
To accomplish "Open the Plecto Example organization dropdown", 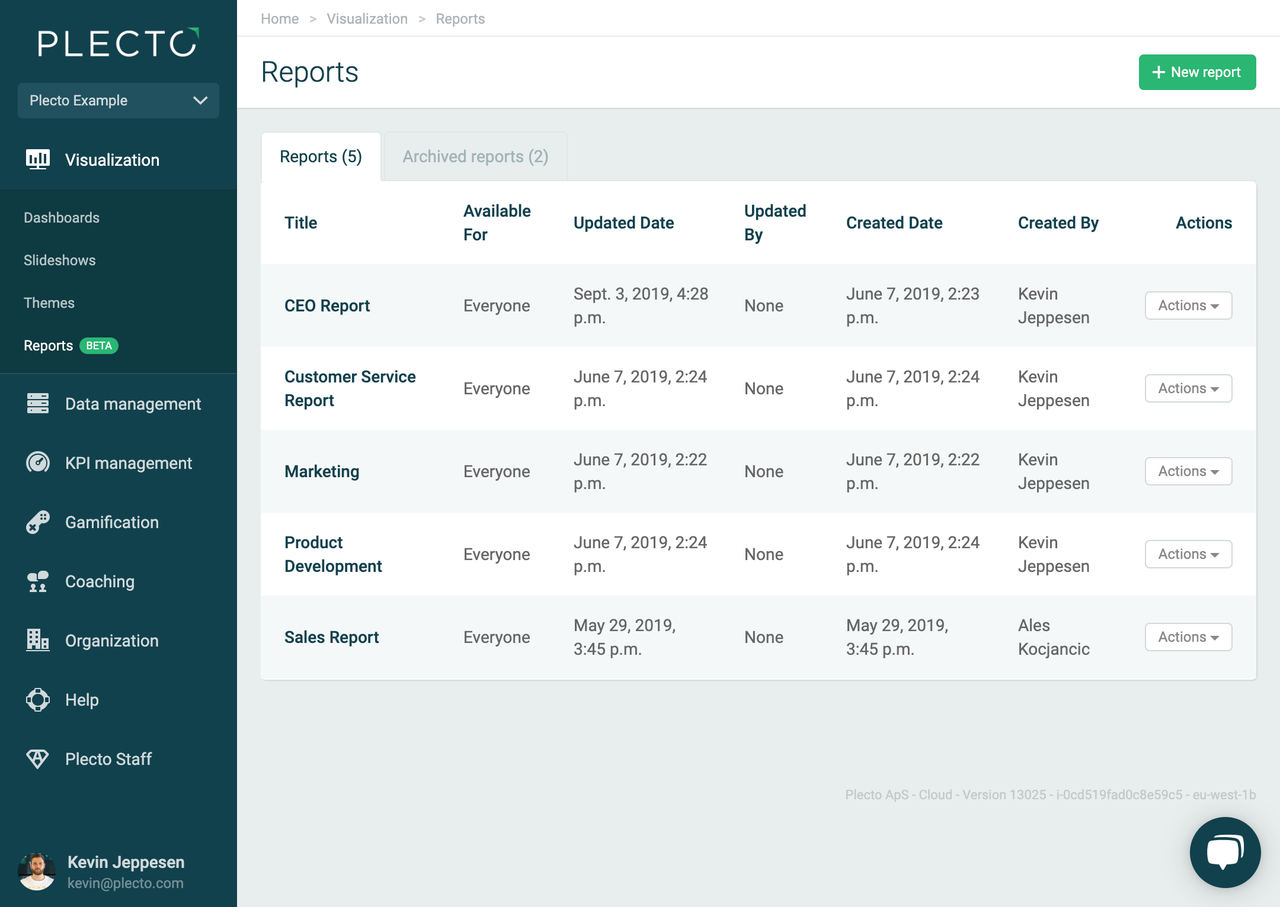I will click(118, 100).
